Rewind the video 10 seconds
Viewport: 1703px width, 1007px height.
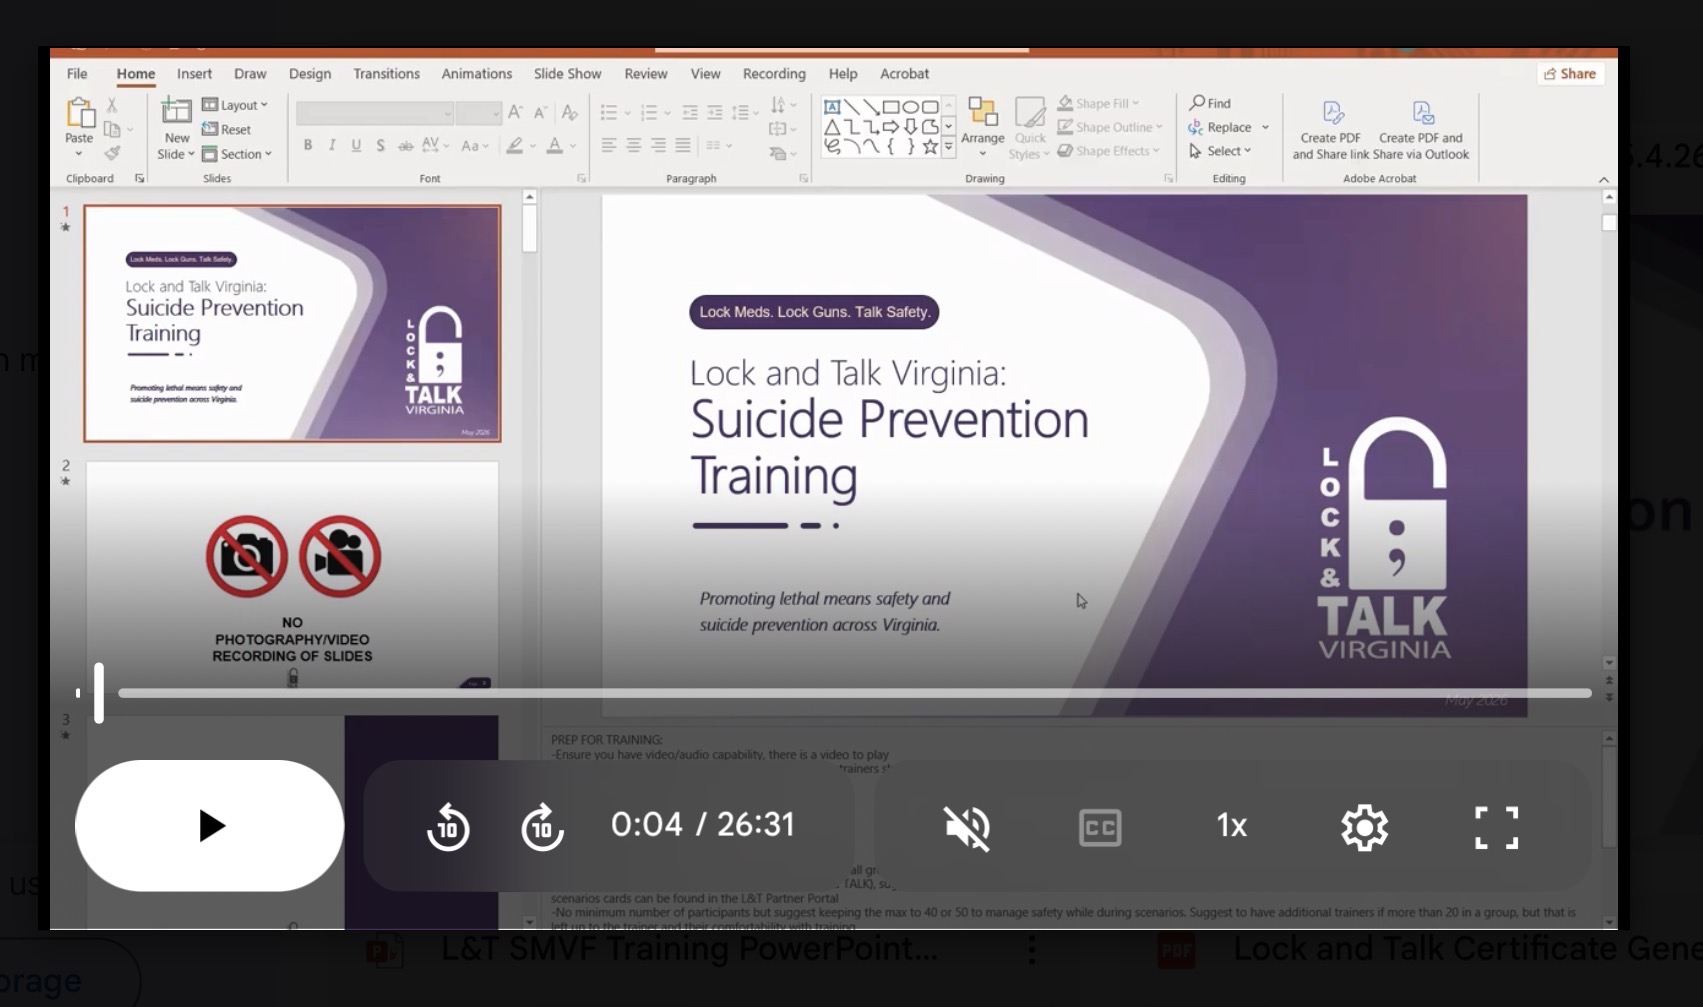click(x=448, y=827)
